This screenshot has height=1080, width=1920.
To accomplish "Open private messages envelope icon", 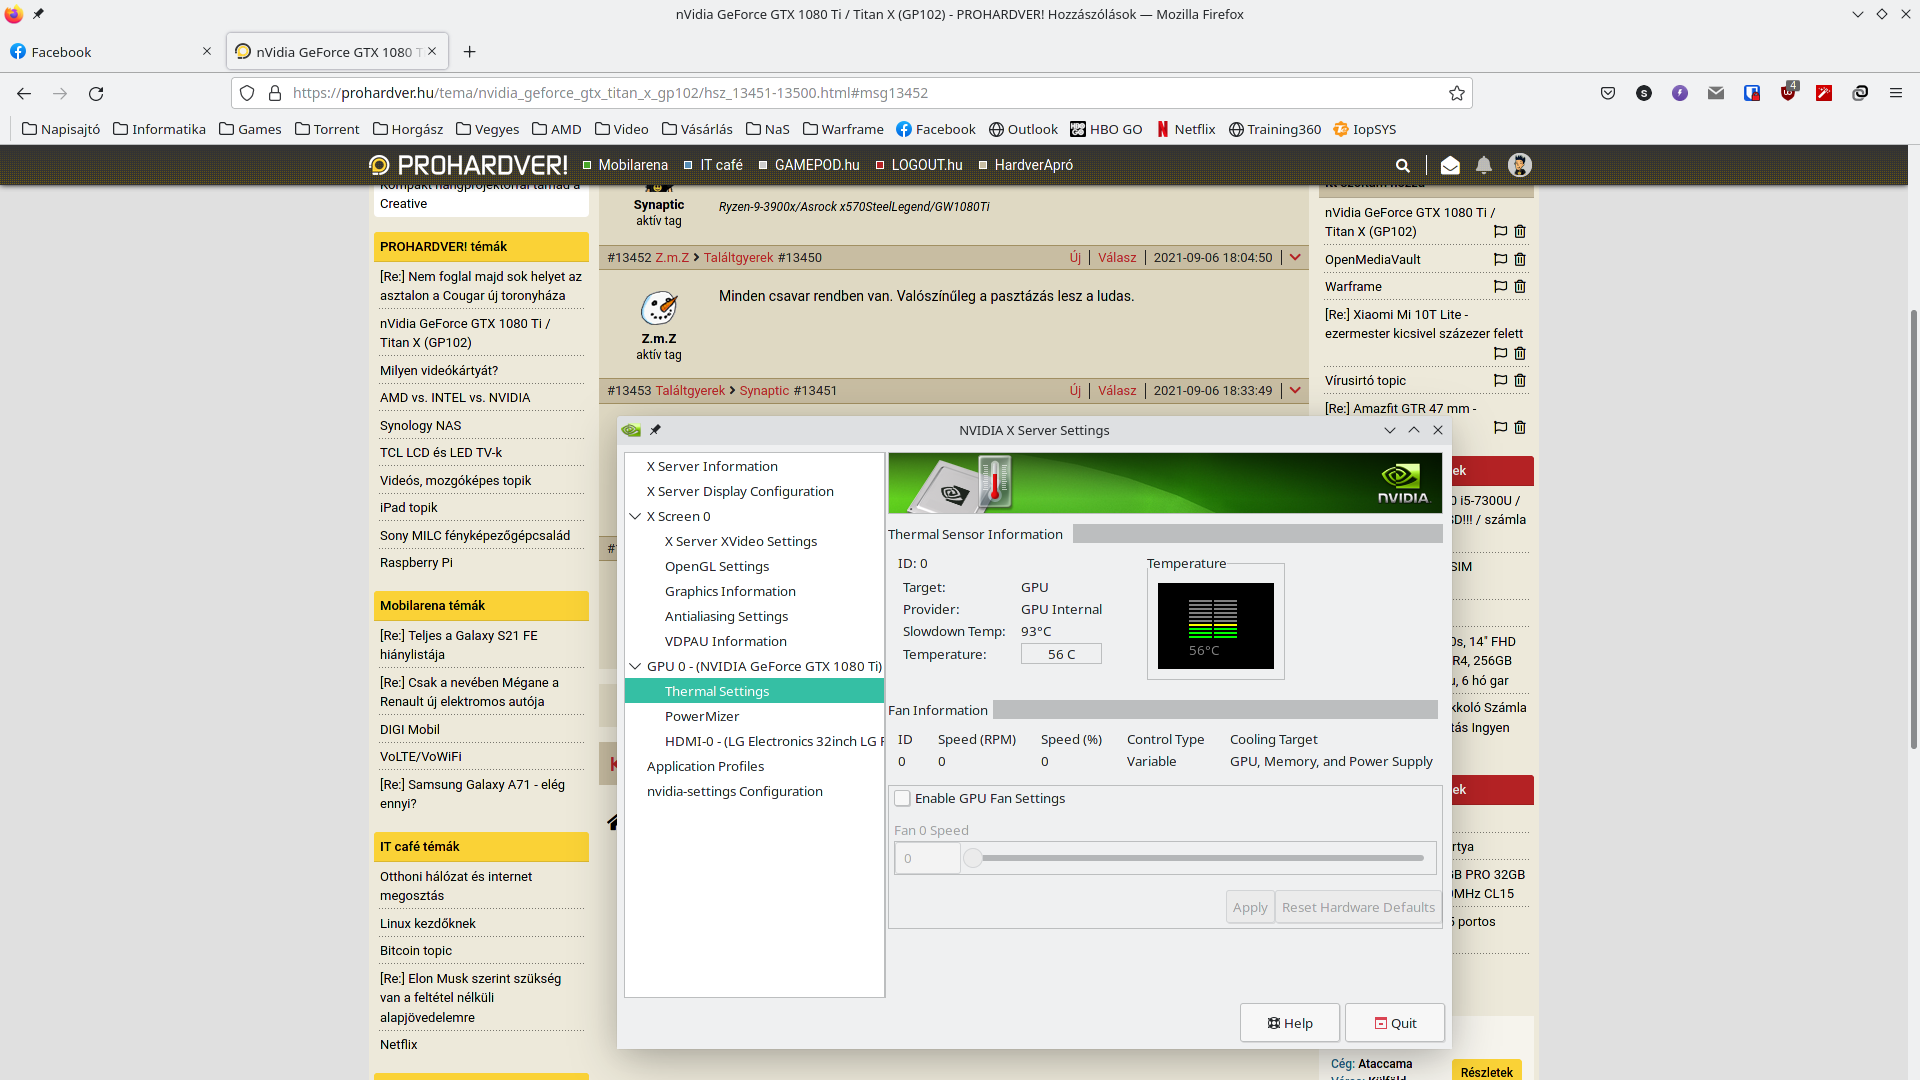I will point(1450,165).
